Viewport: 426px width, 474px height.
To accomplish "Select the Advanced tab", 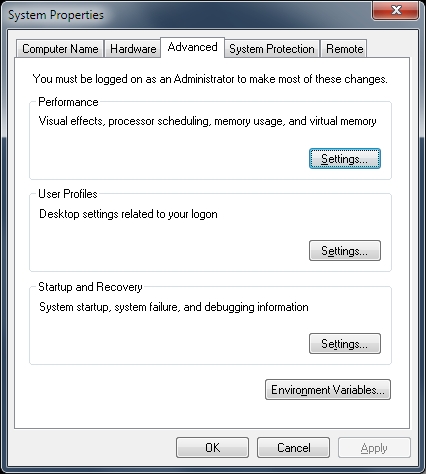I will (x=192, y=47).
